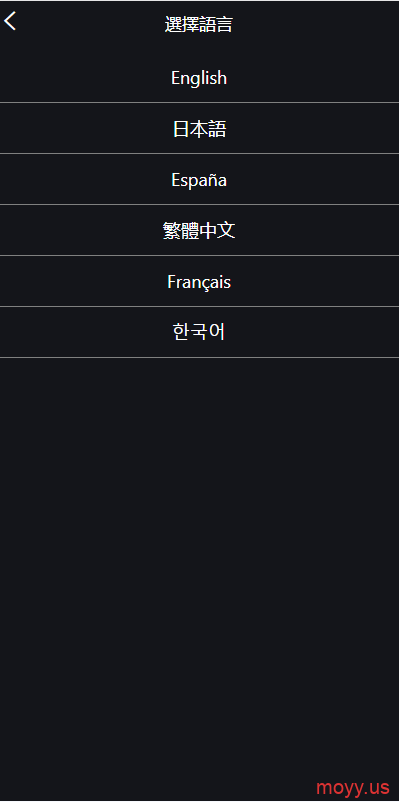Set language to Français
The height and width of the screenshot is (802, 399).
[x=200, y=281]
